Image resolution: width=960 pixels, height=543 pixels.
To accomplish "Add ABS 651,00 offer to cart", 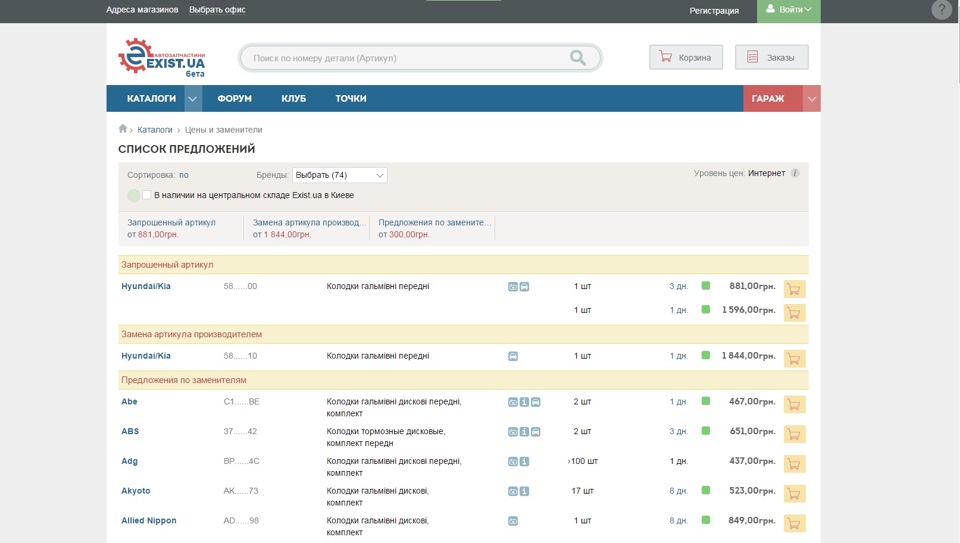I will coord(794,434).
